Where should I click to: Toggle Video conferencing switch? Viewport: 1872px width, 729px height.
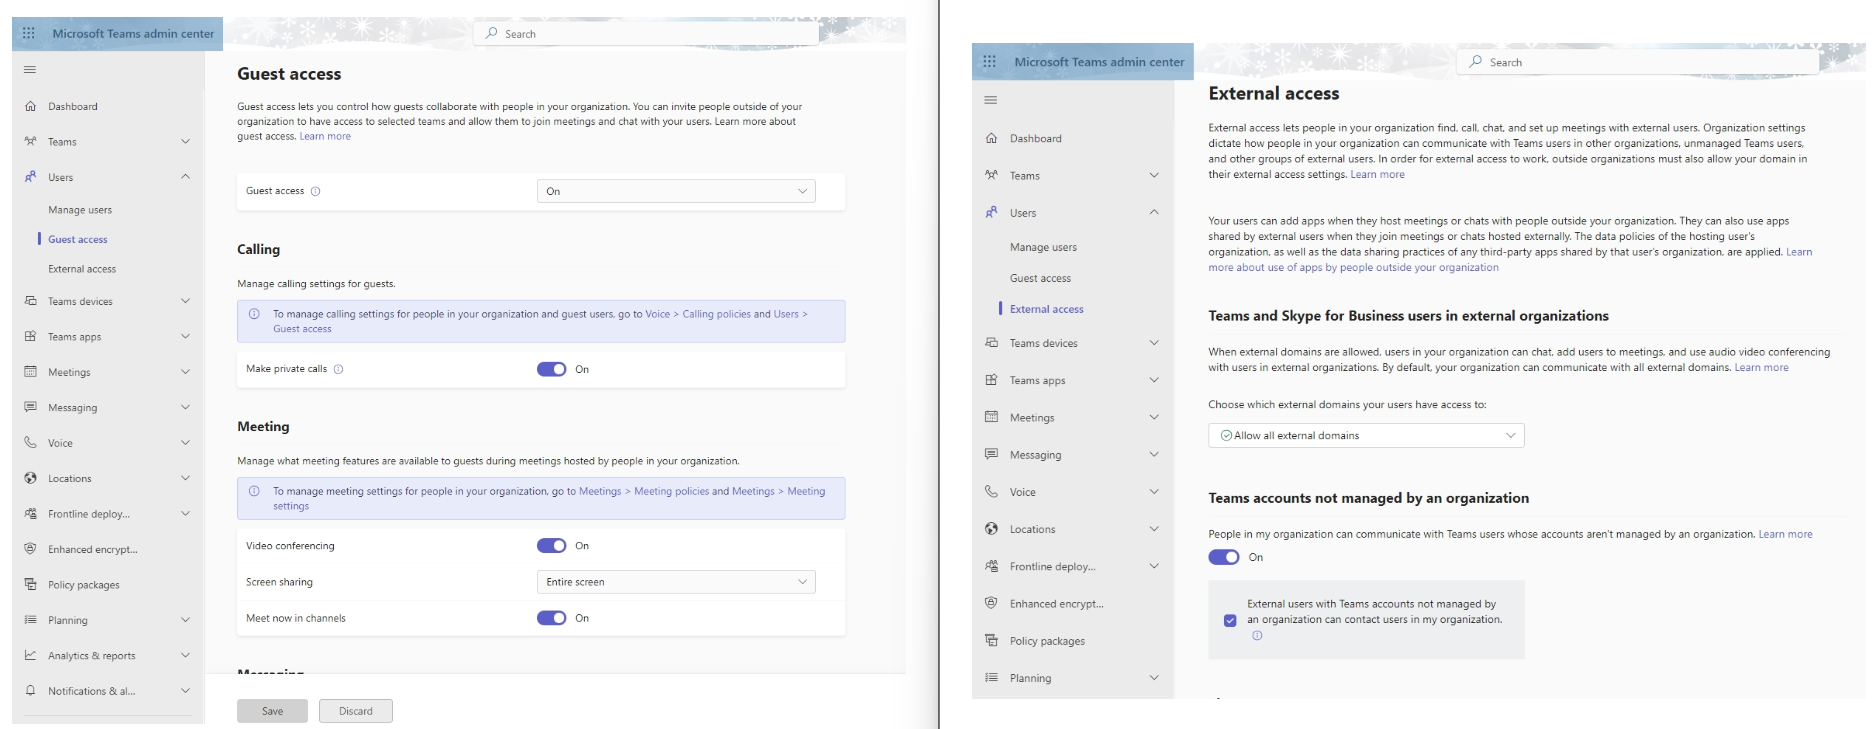pos(552,546)
